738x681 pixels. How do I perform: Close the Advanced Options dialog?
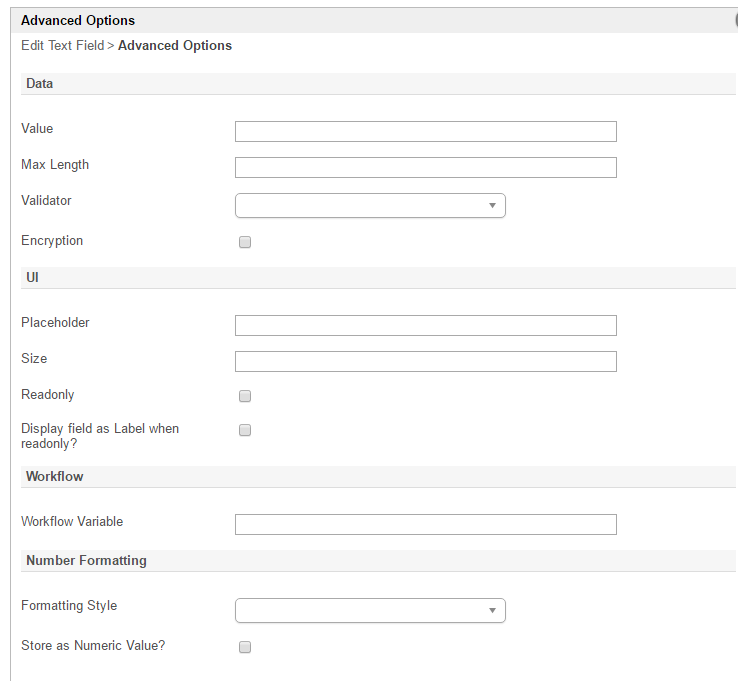point(735,20)
